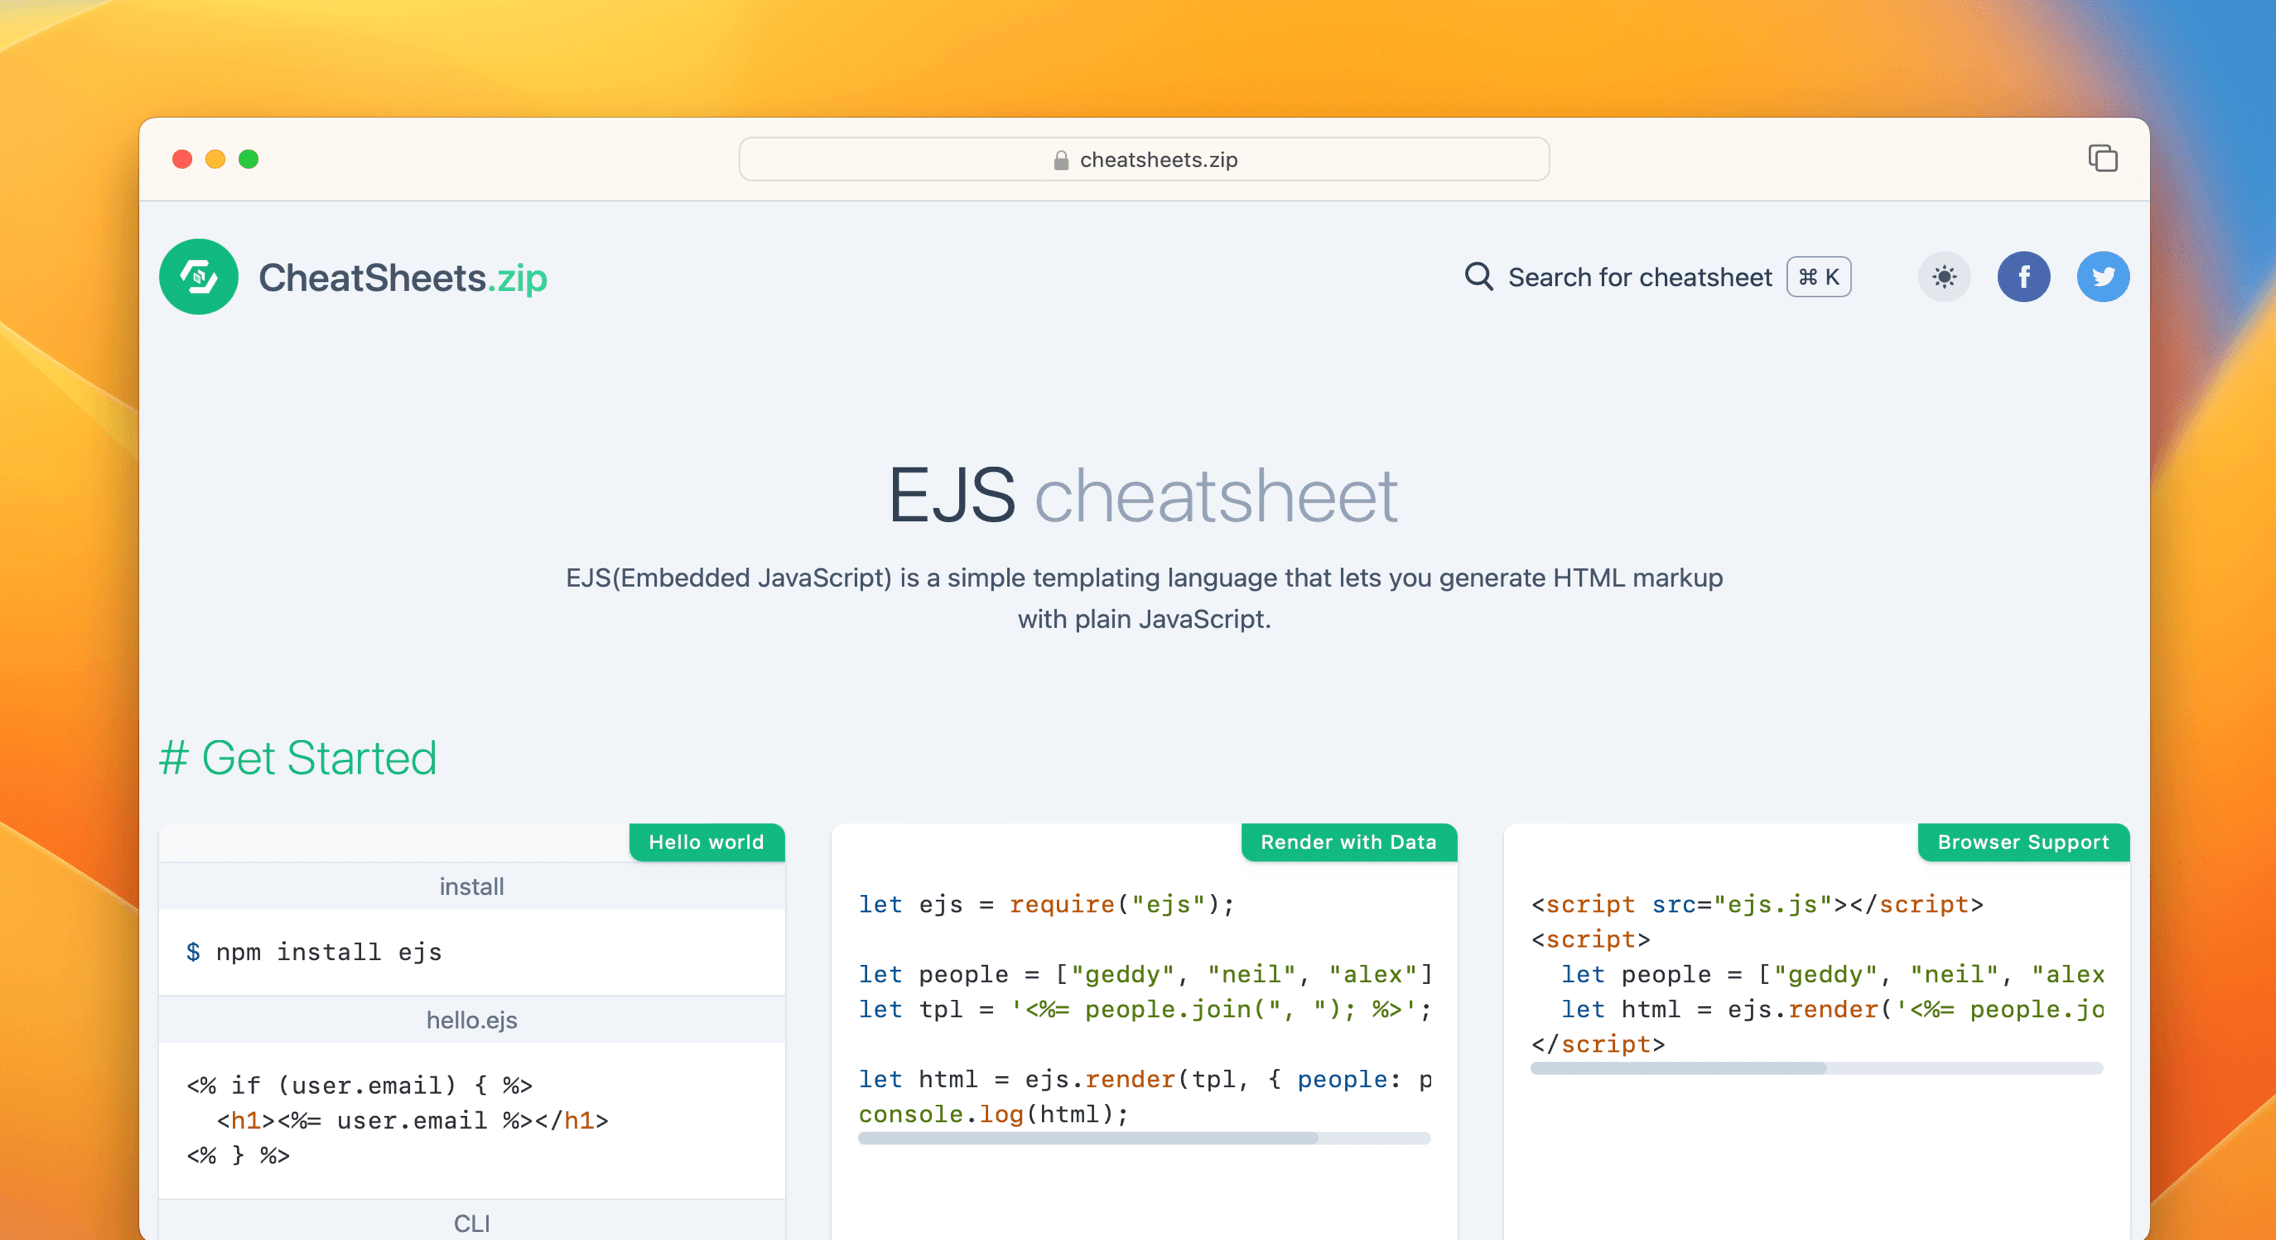Click the ⌘K keyboard shortcut badge

click(x=1818, y=277)
